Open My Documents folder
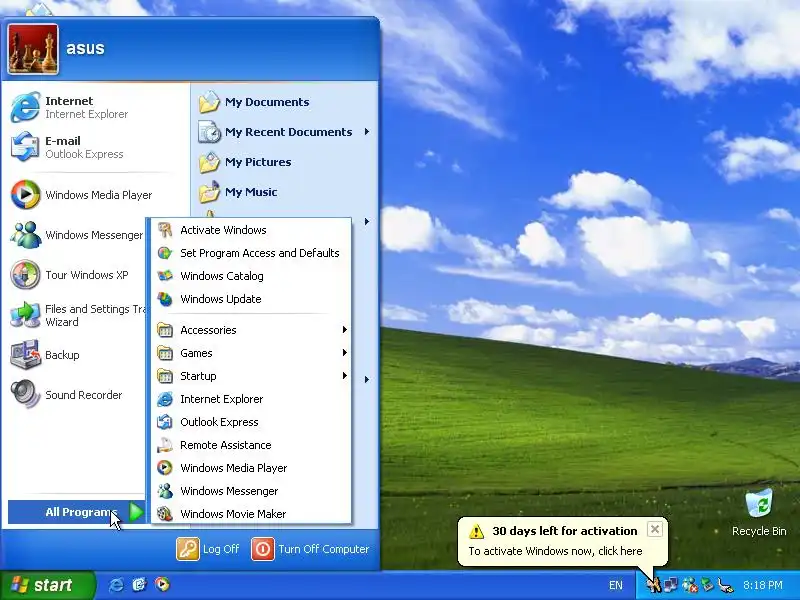The height and width of the screenshot is (600, 800). [284, 102]
